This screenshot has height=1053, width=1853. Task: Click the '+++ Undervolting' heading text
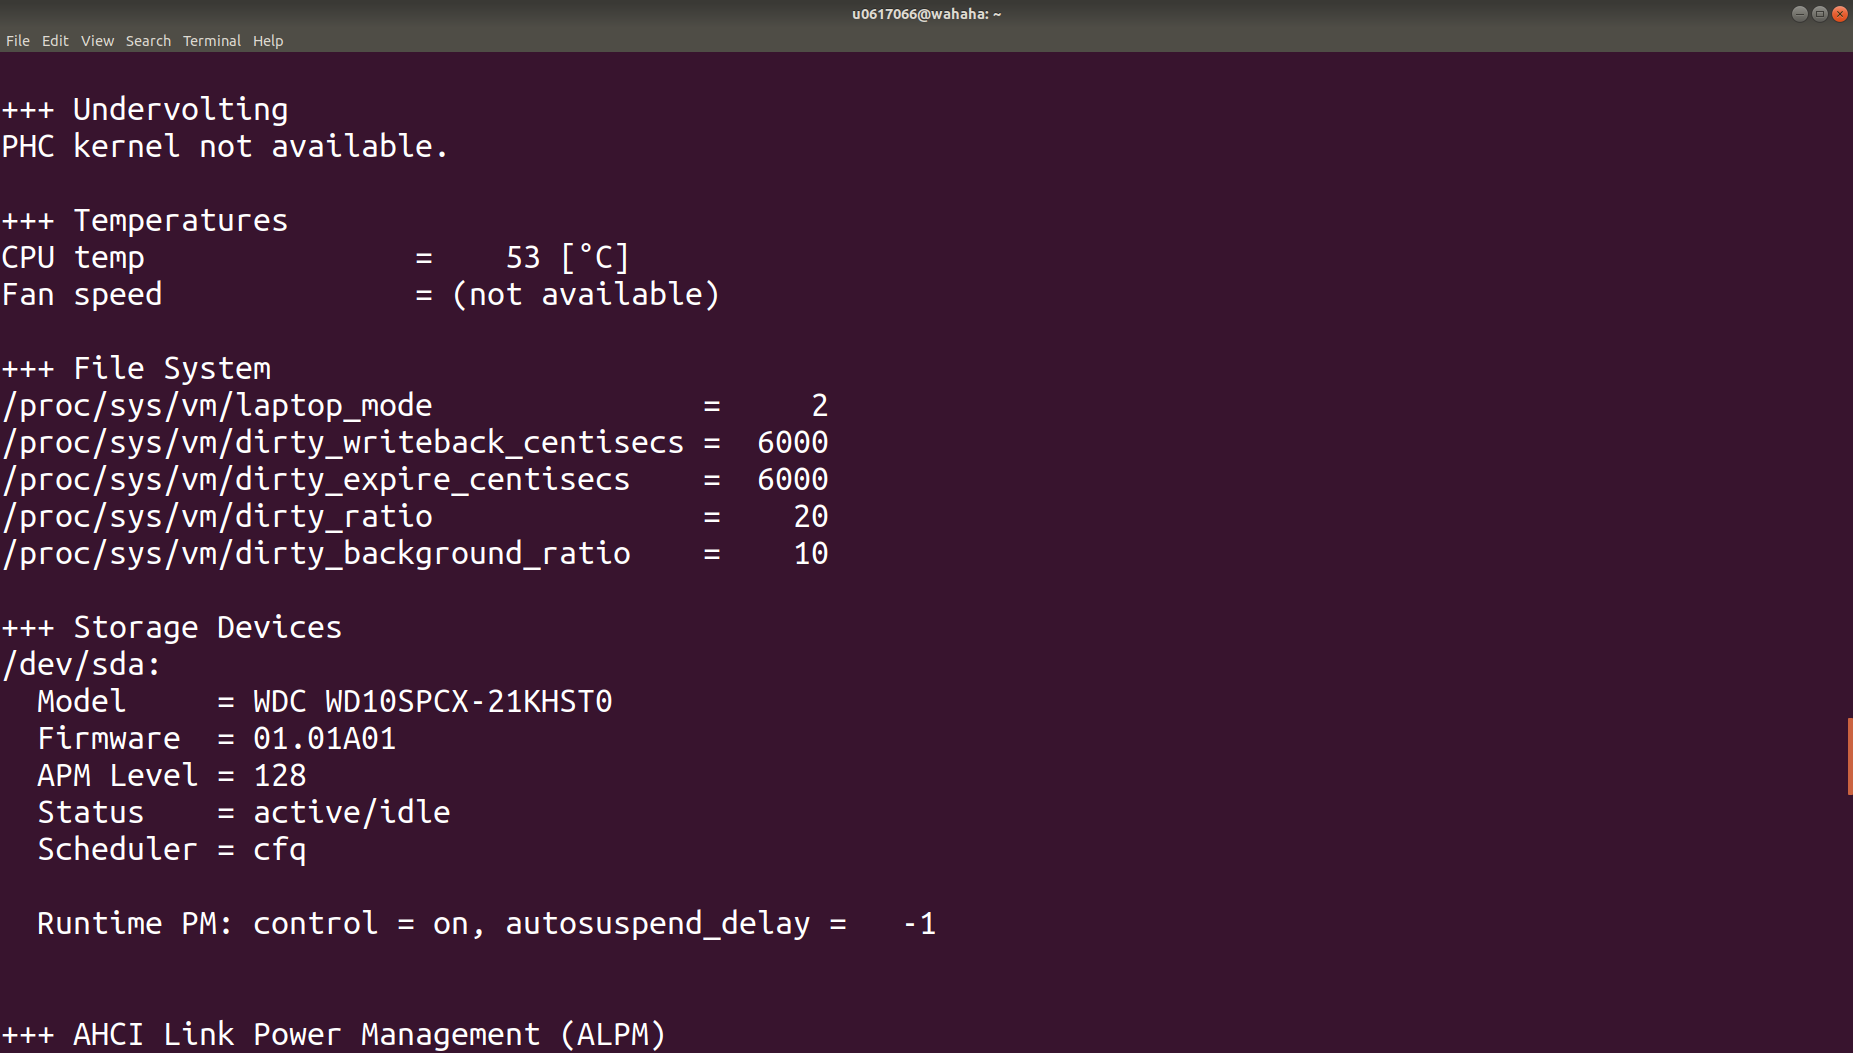pos(145,109)
